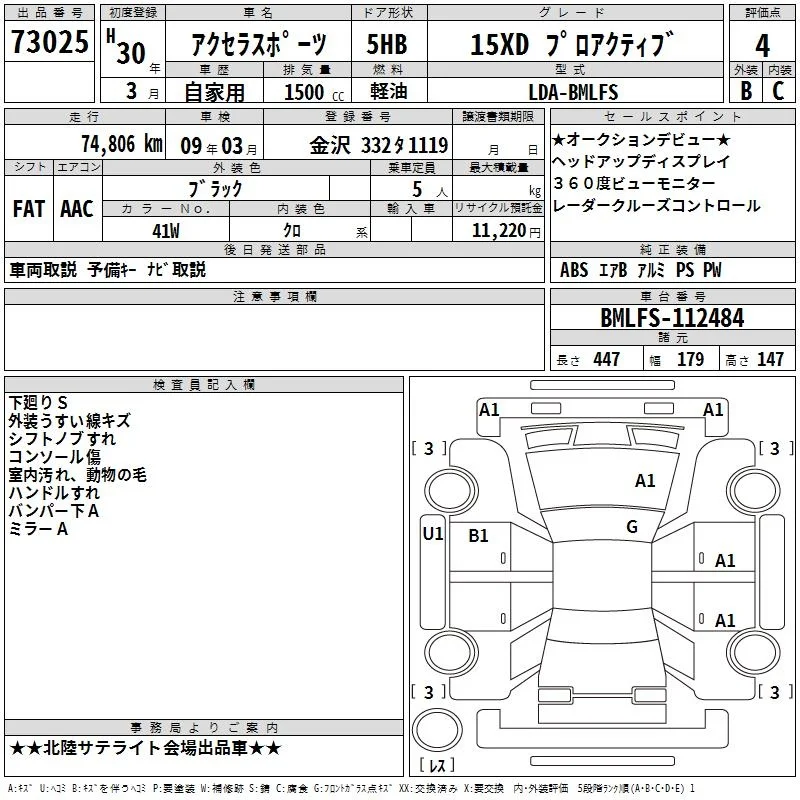This screenshot has height=800, width=800.
Task: Click inspector note 室内汚れ、動物の毛
Action: click(x=78, y=474)
